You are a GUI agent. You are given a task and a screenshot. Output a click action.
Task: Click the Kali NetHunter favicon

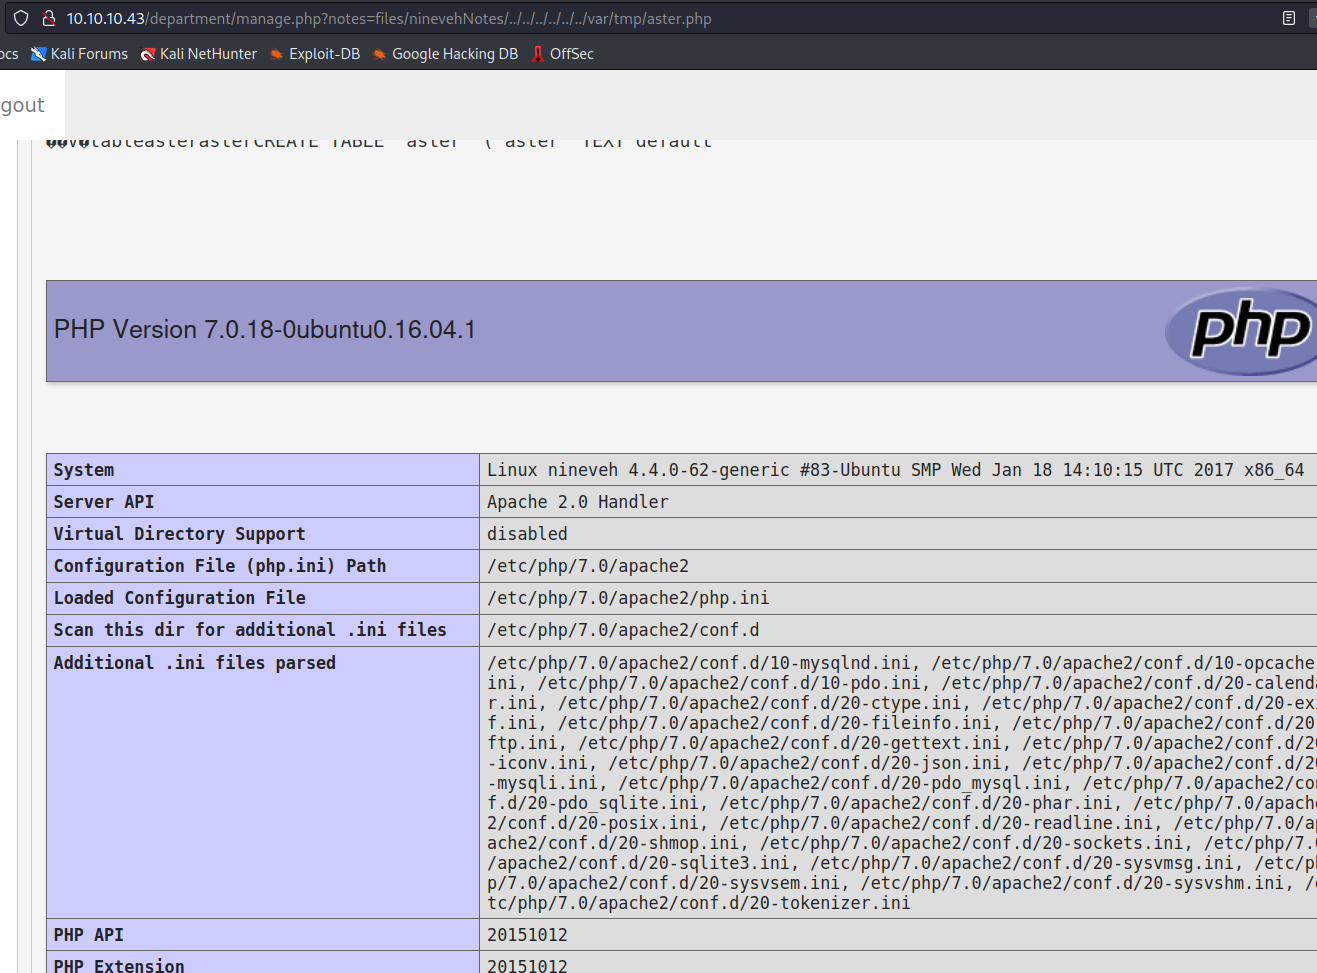[148, 54]
